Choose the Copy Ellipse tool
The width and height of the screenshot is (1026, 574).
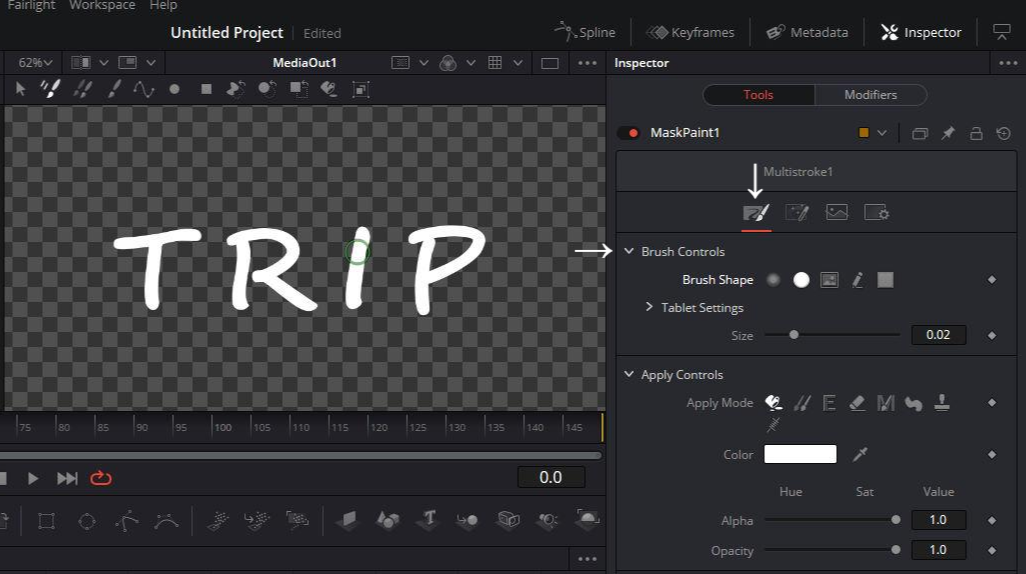click(x=267, y=88)
